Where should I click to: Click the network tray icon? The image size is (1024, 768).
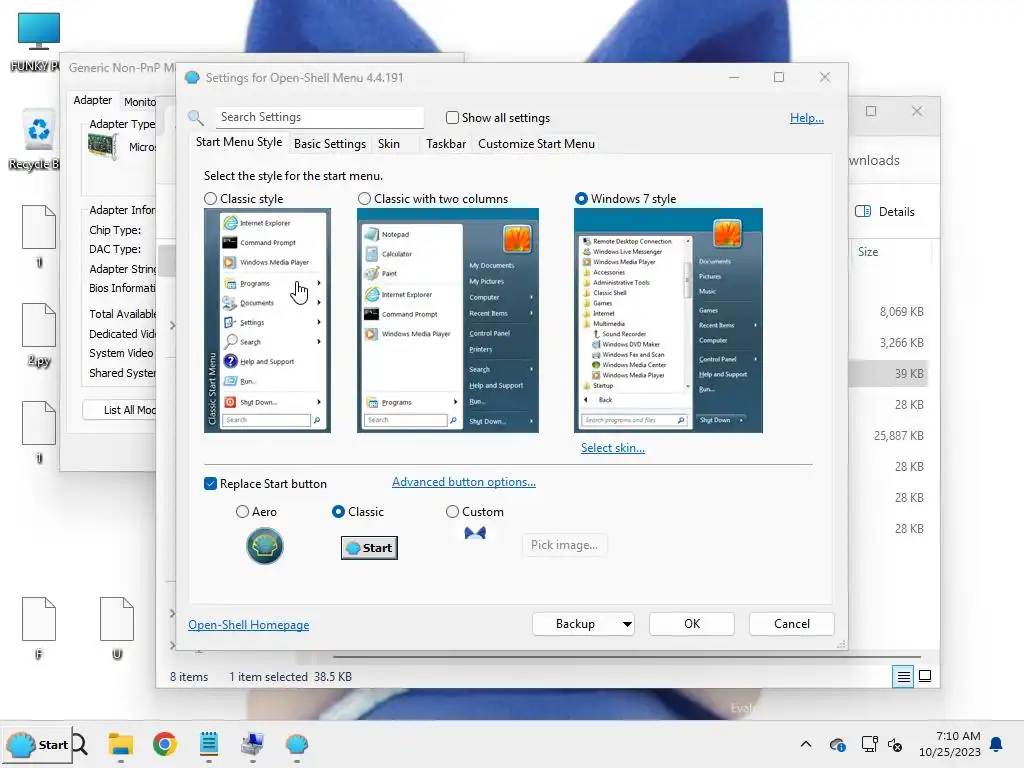tap(869, 744)
